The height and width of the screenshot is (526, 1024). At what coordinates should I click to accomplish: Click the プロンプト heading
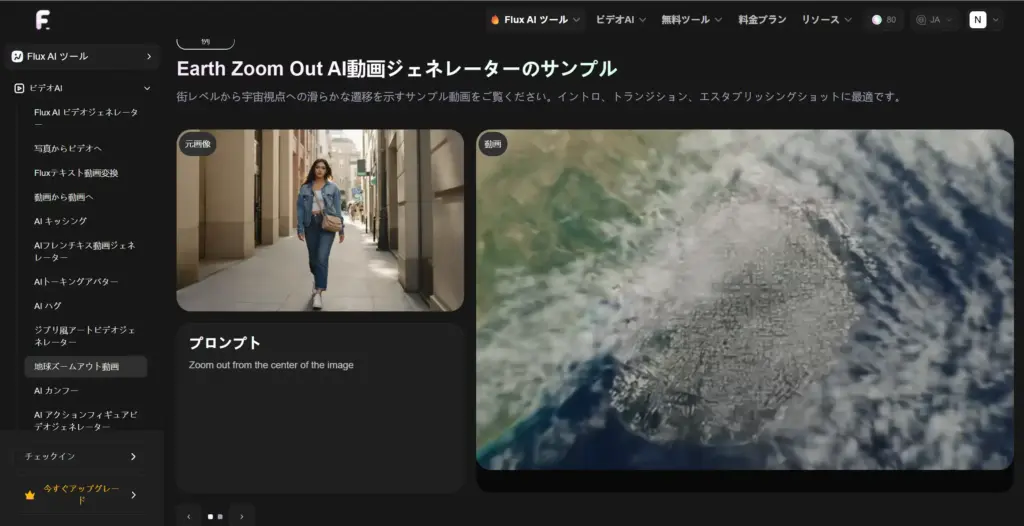(225, 343)
